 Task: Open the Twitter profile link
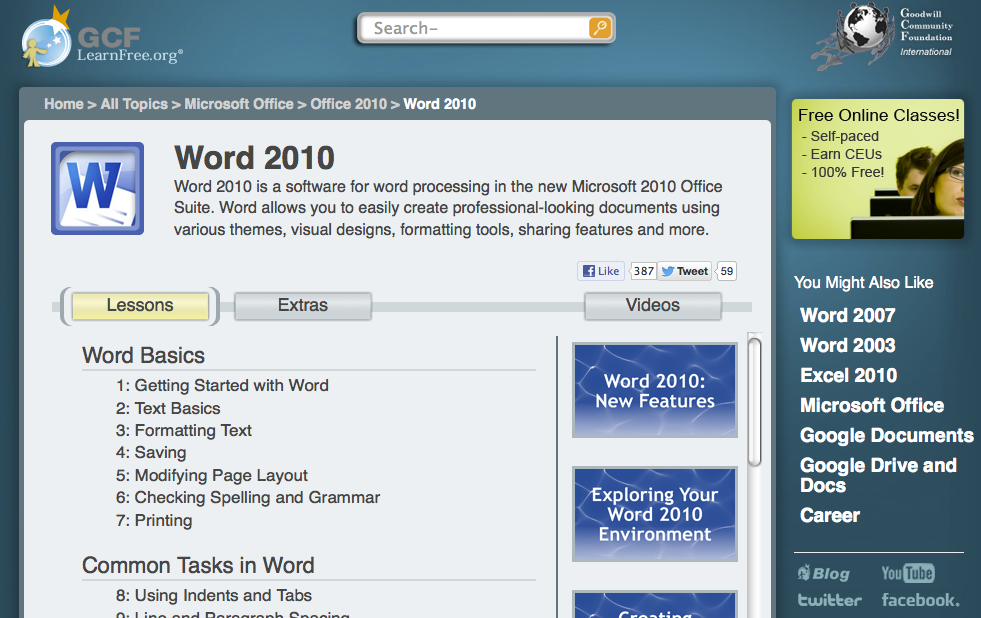coord(830,600)
